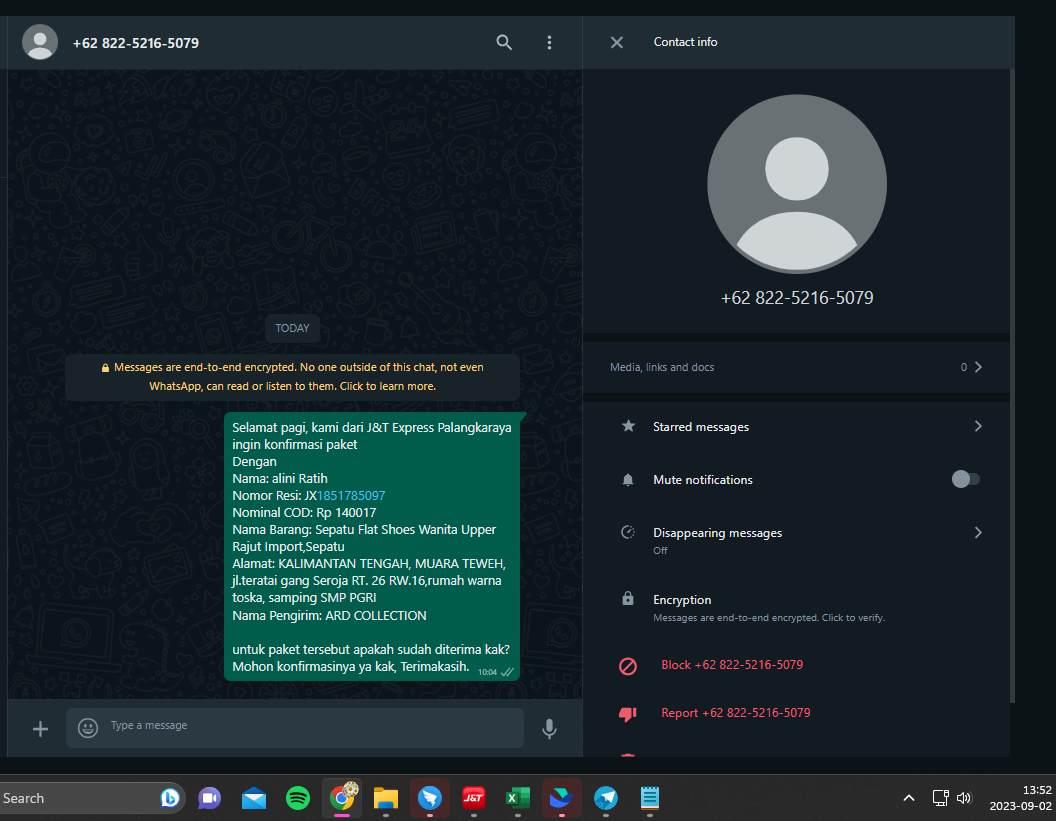This screenshot has height=821, width=1056.
Task: Open Disappearing messages setting
Action: click(x=797, y=539)
